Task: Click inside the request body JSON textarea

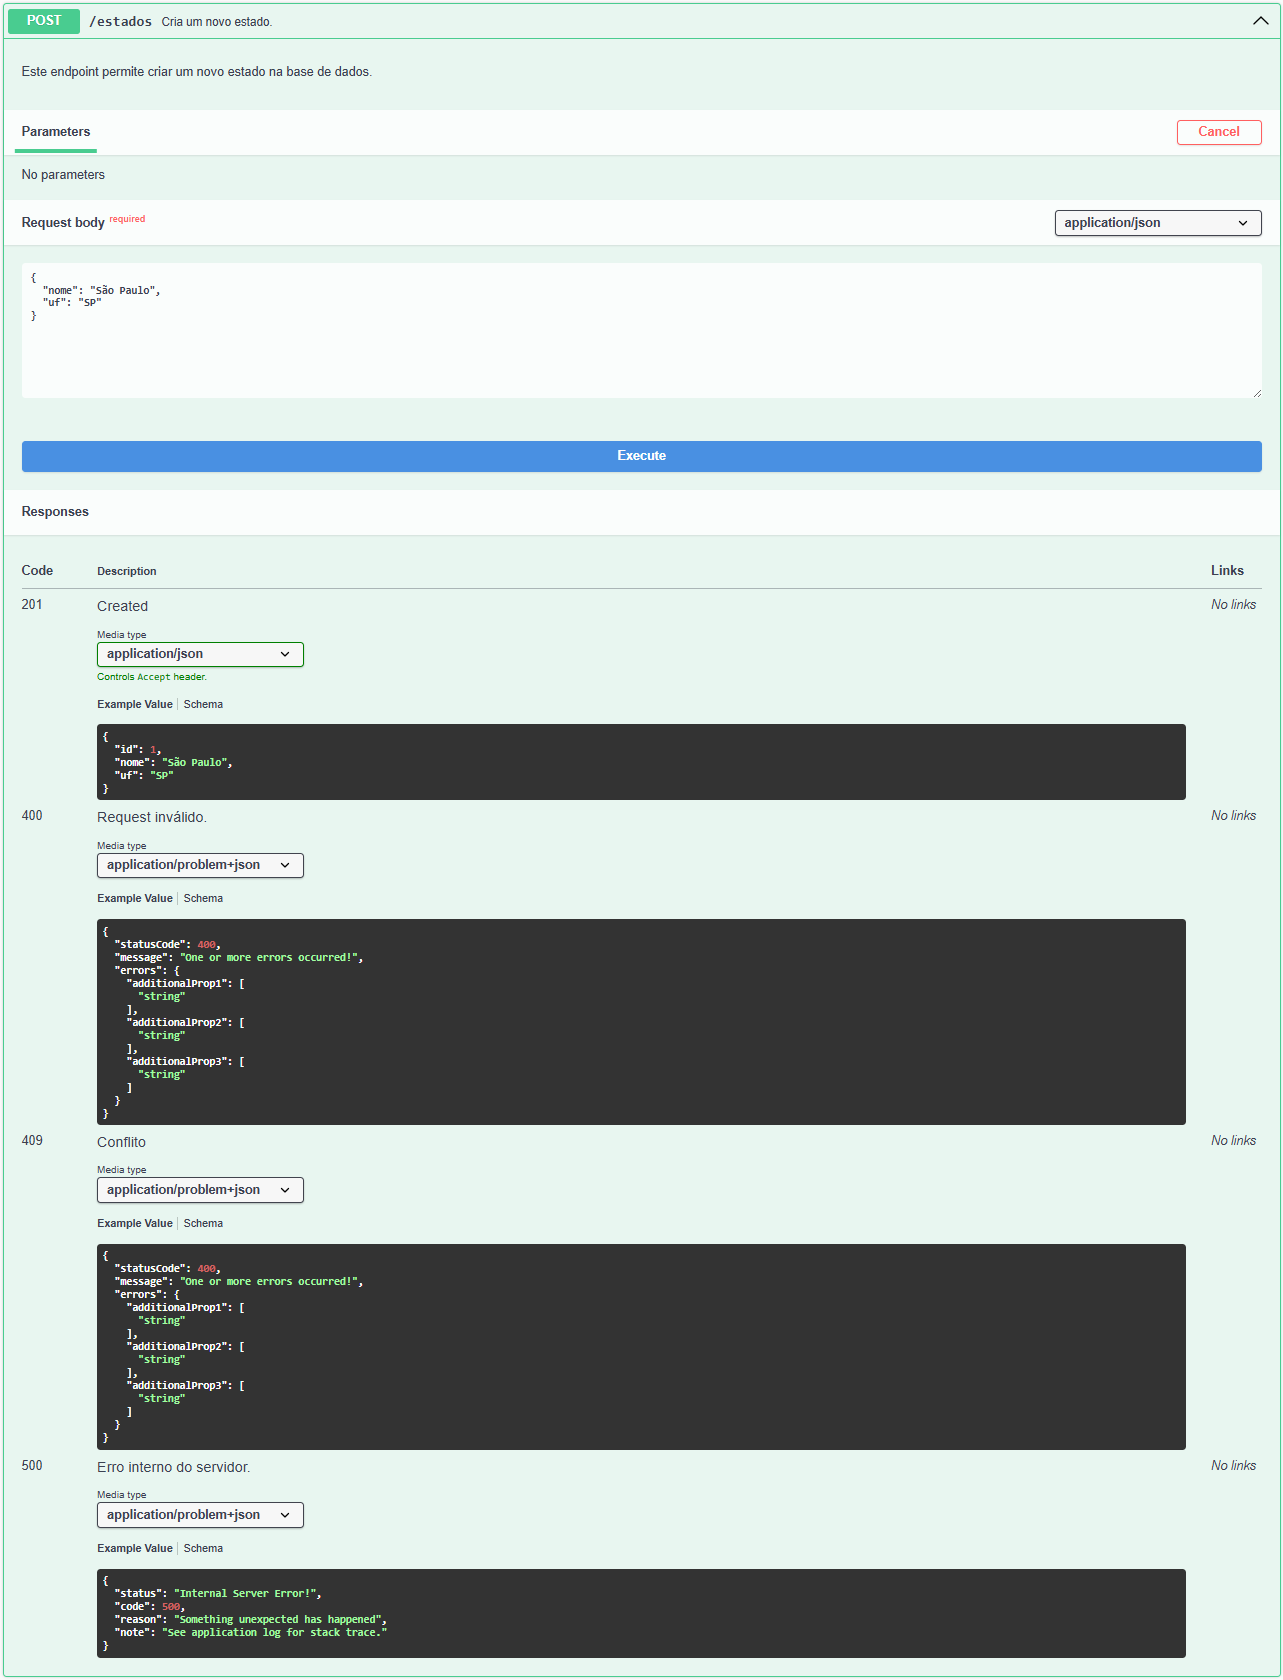Action: [642, 330]
